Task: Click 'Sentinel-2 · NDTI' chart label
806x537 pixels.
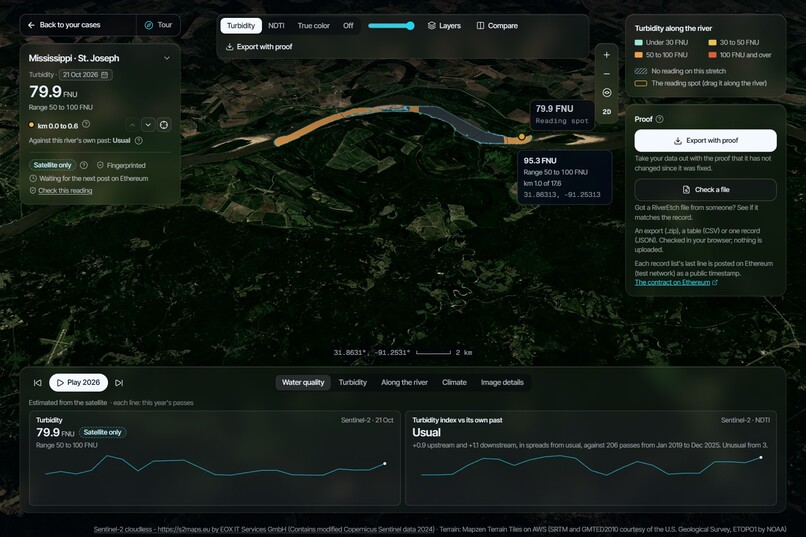Action: (x=745, y=420)
